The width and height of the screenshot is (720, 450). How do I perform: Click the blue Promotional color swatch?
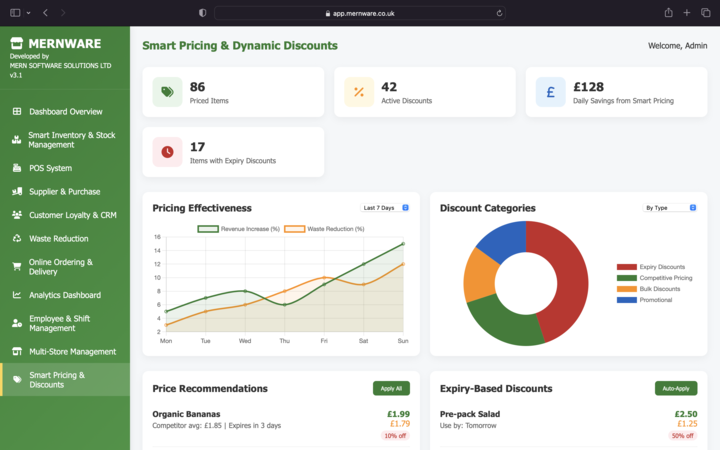point(626,300)
